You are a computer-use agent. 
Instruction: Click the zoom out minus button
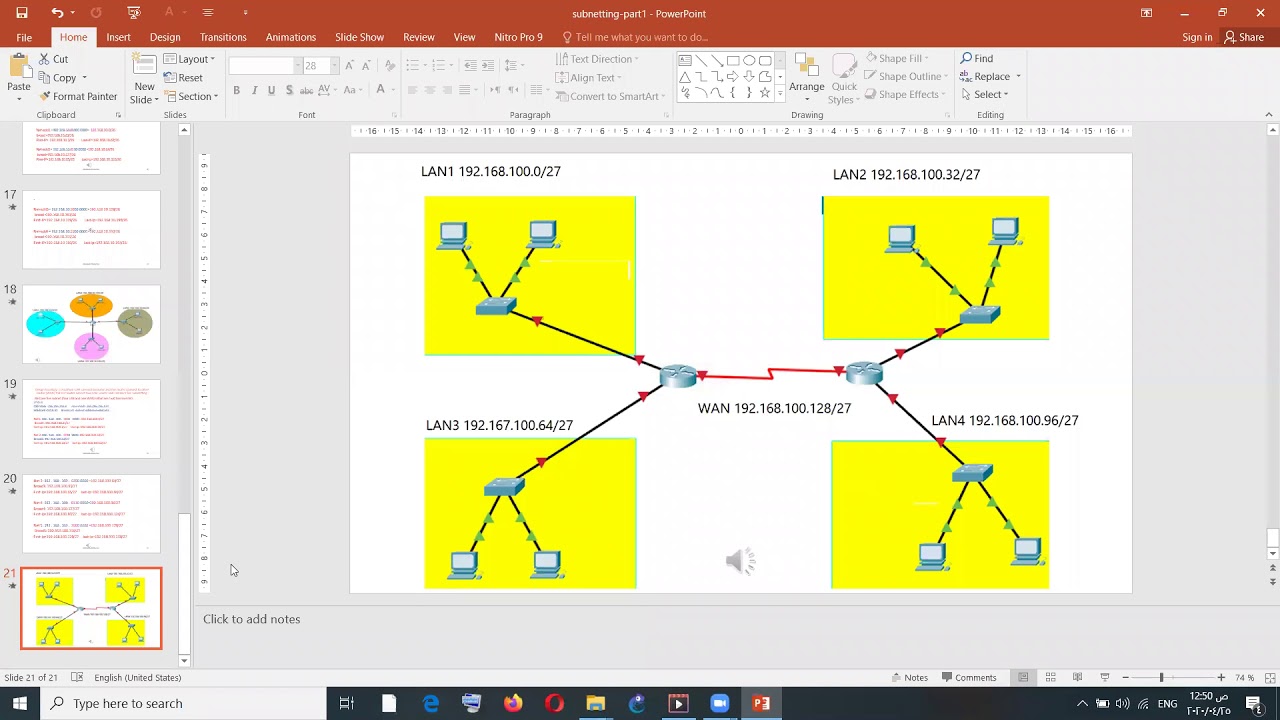click(1125, 678)
